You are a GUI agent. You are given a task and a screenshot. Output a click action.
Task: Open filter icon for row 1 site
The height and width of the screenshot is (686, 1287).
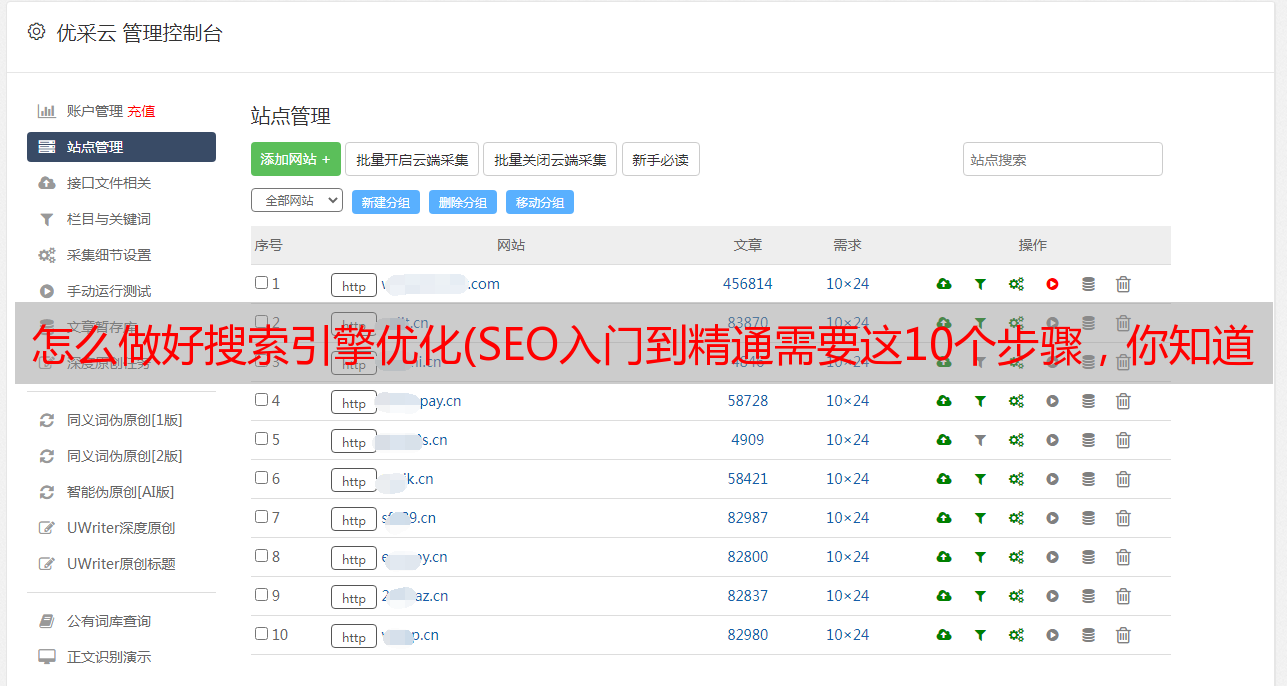[980, 284]
